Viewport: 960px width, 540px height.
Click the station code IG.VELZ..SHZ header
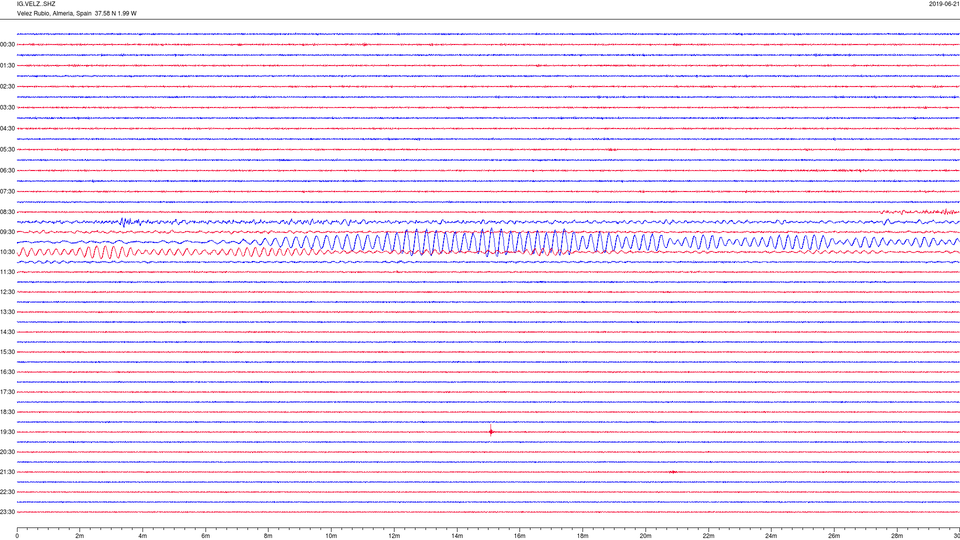pos(36,4)
